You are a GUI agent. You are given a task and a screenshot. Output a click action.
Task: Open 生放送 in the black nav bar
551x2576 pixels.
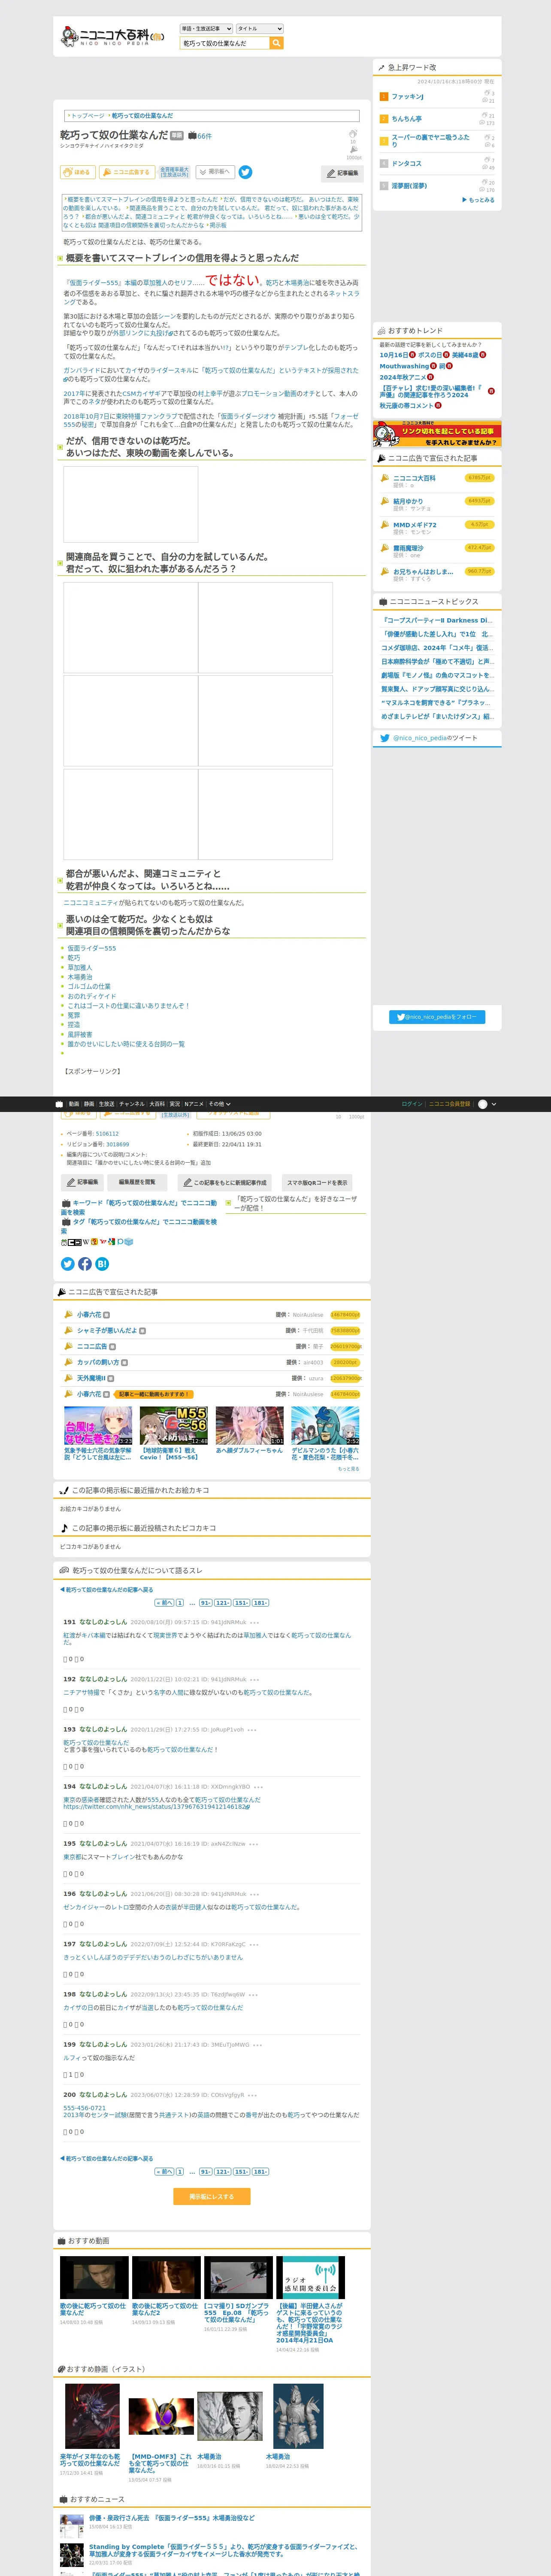pyautogui.click(x=106, y=1104)
